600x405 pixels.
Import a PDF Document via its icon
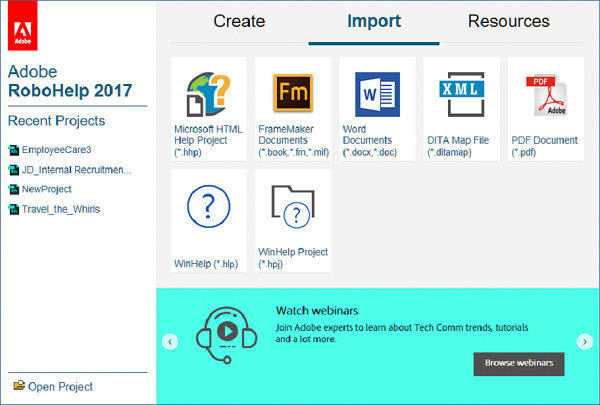(x=545, y=97)
